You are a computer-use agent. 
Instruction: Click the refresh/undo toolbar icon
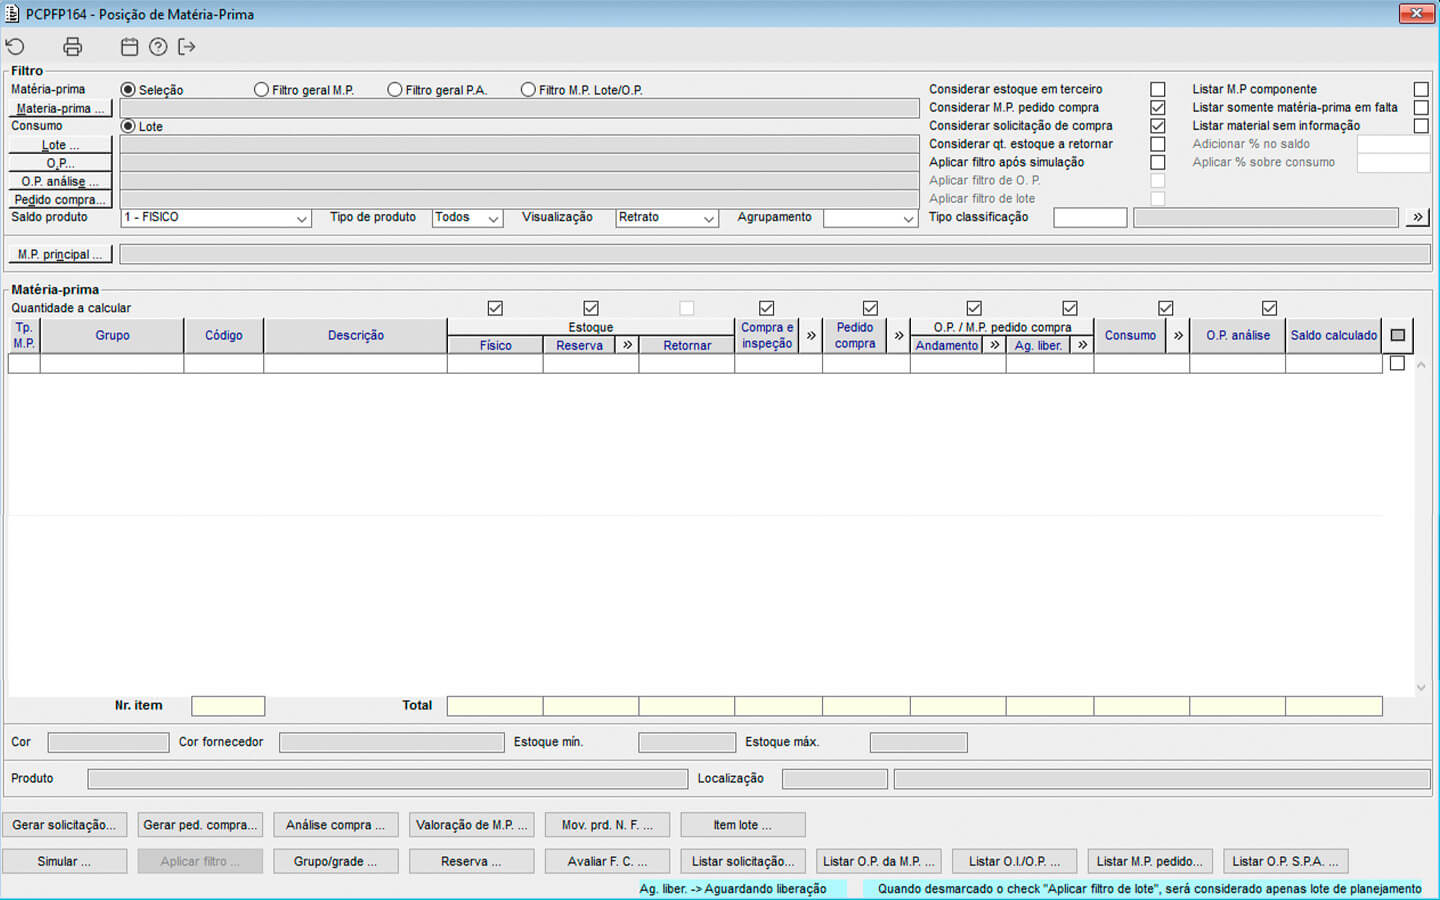point(15,47)
